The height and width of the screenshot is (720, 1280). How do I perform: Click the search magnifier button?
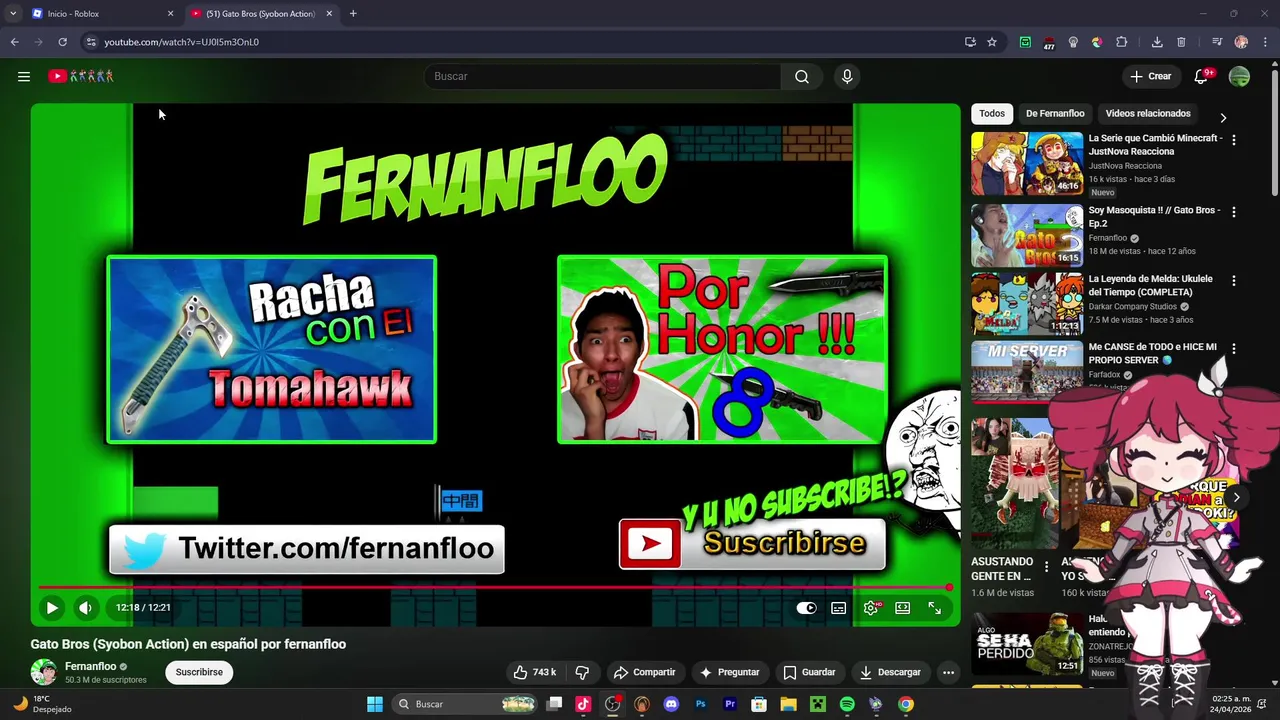[x=802, y=76]
